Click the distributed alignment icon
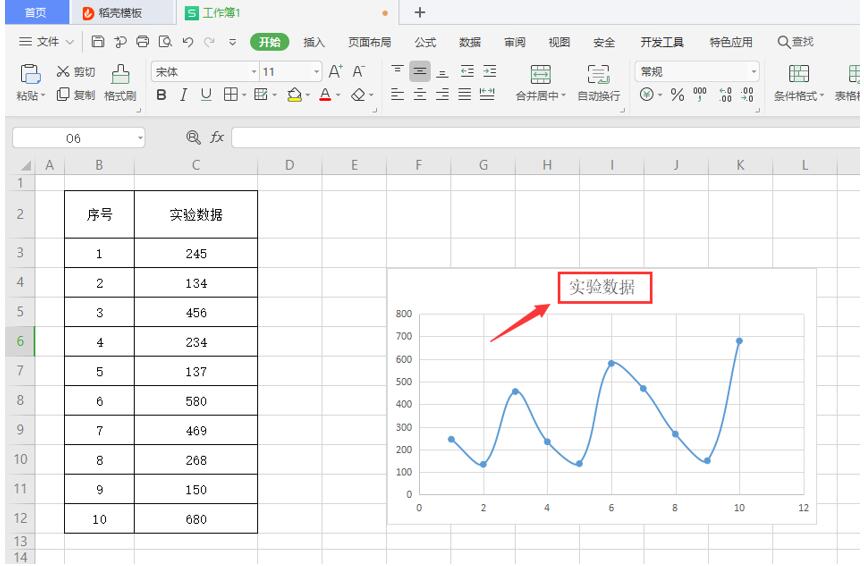The width and height of the screenshot is (864, 566). click(487, 94)
